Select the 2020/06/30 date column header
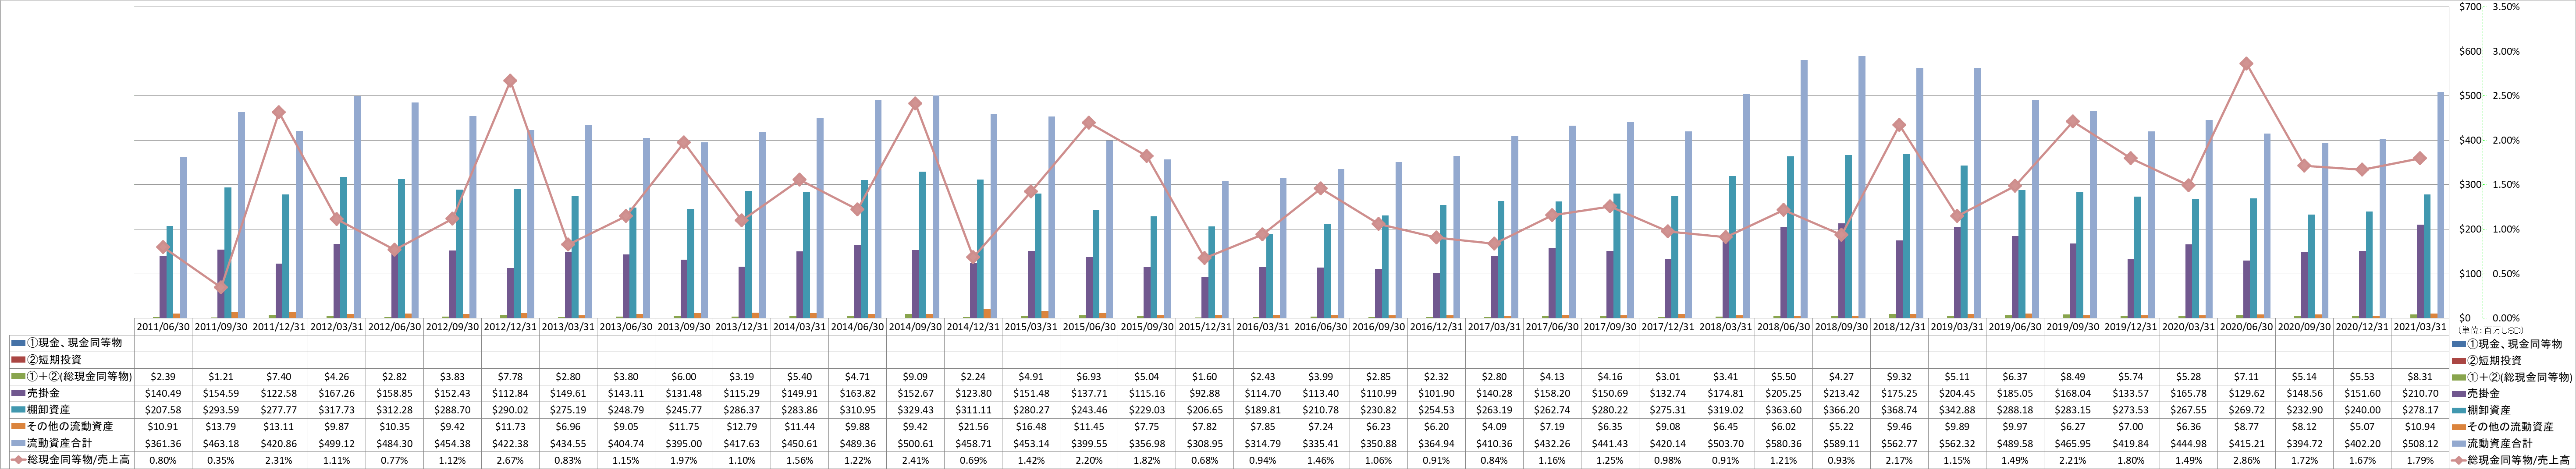The height and width of the screenshot is (469, 2576). coord(2246,327)
